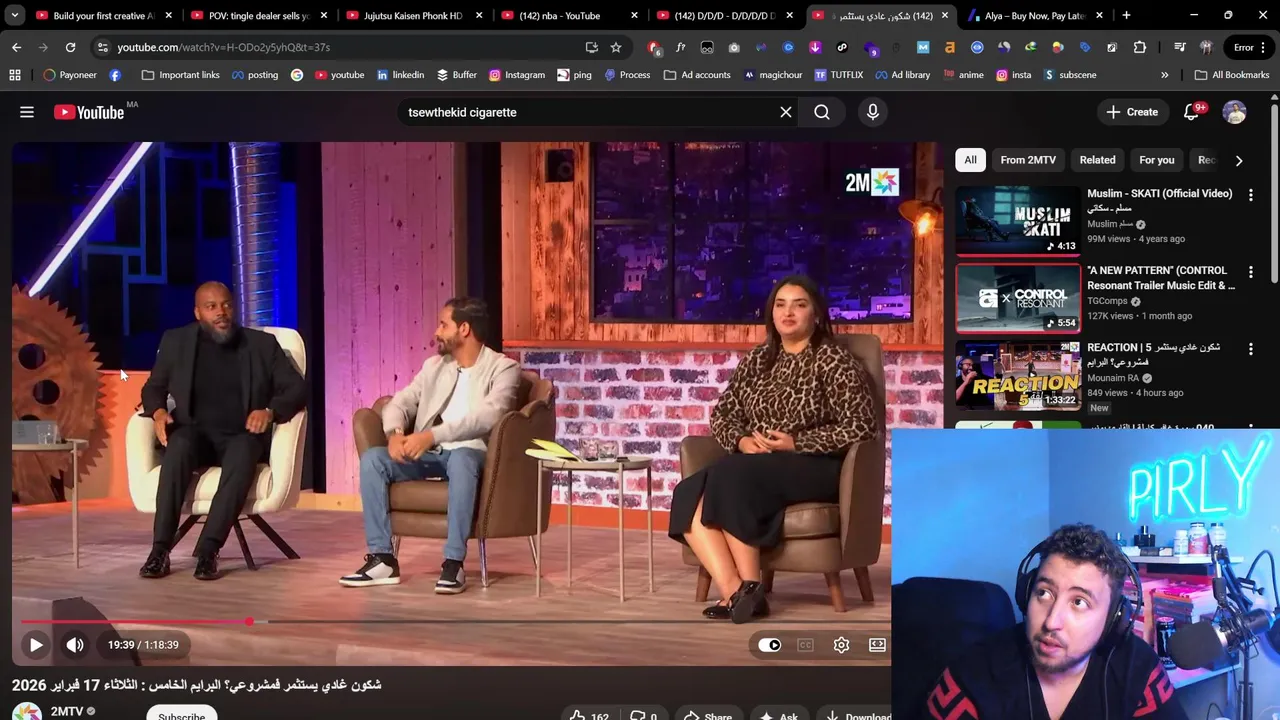
Task: Open the Buffer bookmark
Action: point(456,75)
